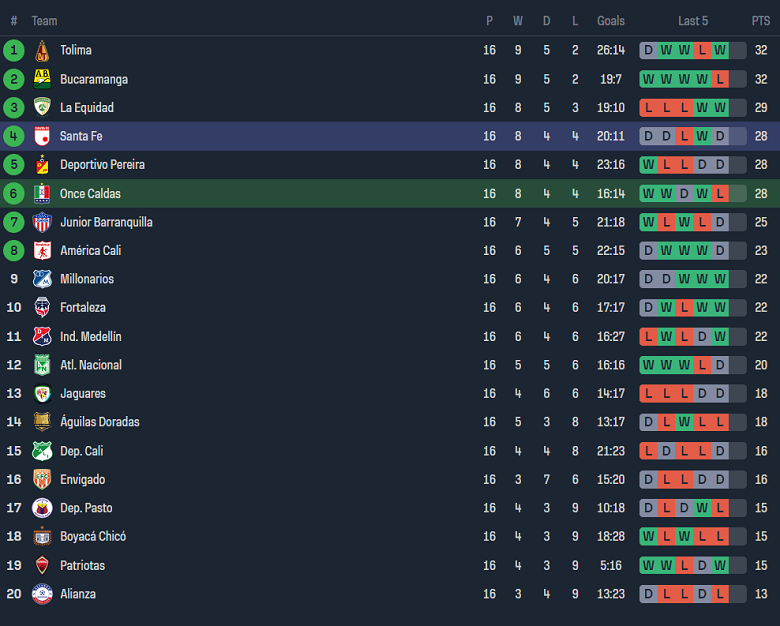Click the Goals column header
Viewport: 780px width, 626px height.
[611, 21]
